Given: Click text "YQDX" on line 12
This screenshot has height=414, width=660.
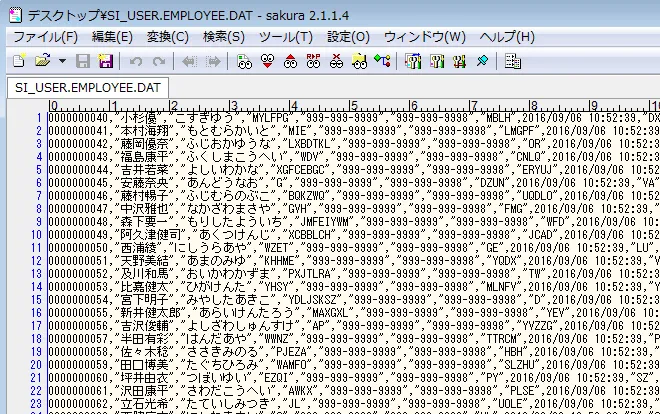Looking at the screenshot, I should tap(505, 261).
